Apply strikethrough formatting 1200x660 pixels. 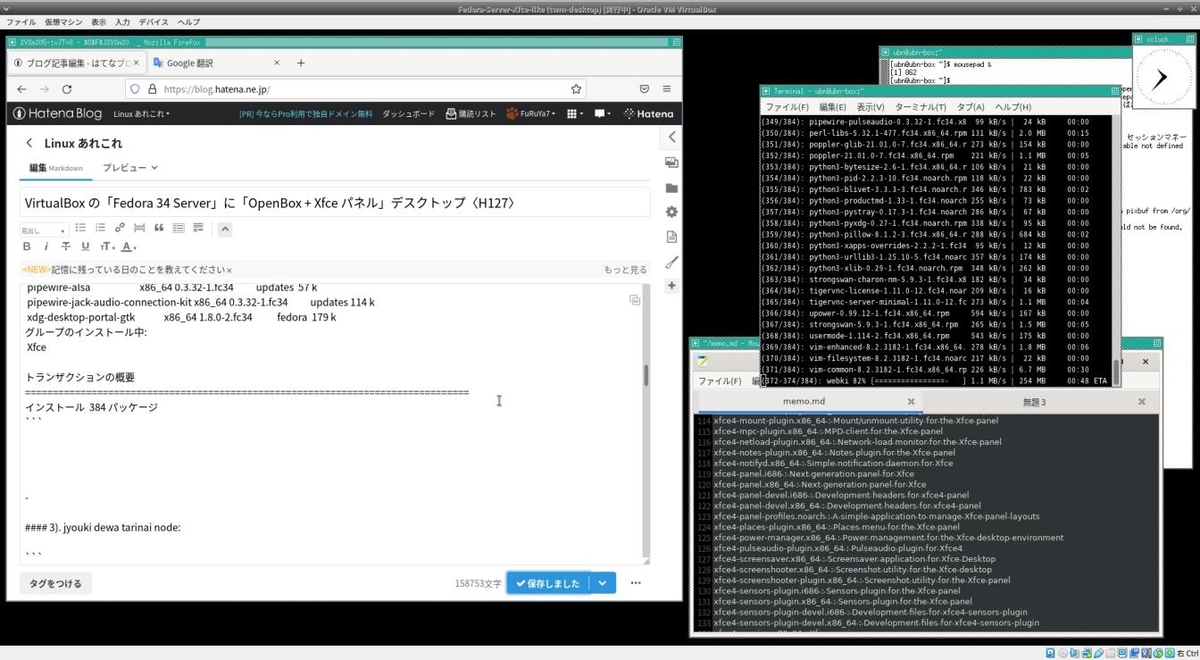point(66,247)
